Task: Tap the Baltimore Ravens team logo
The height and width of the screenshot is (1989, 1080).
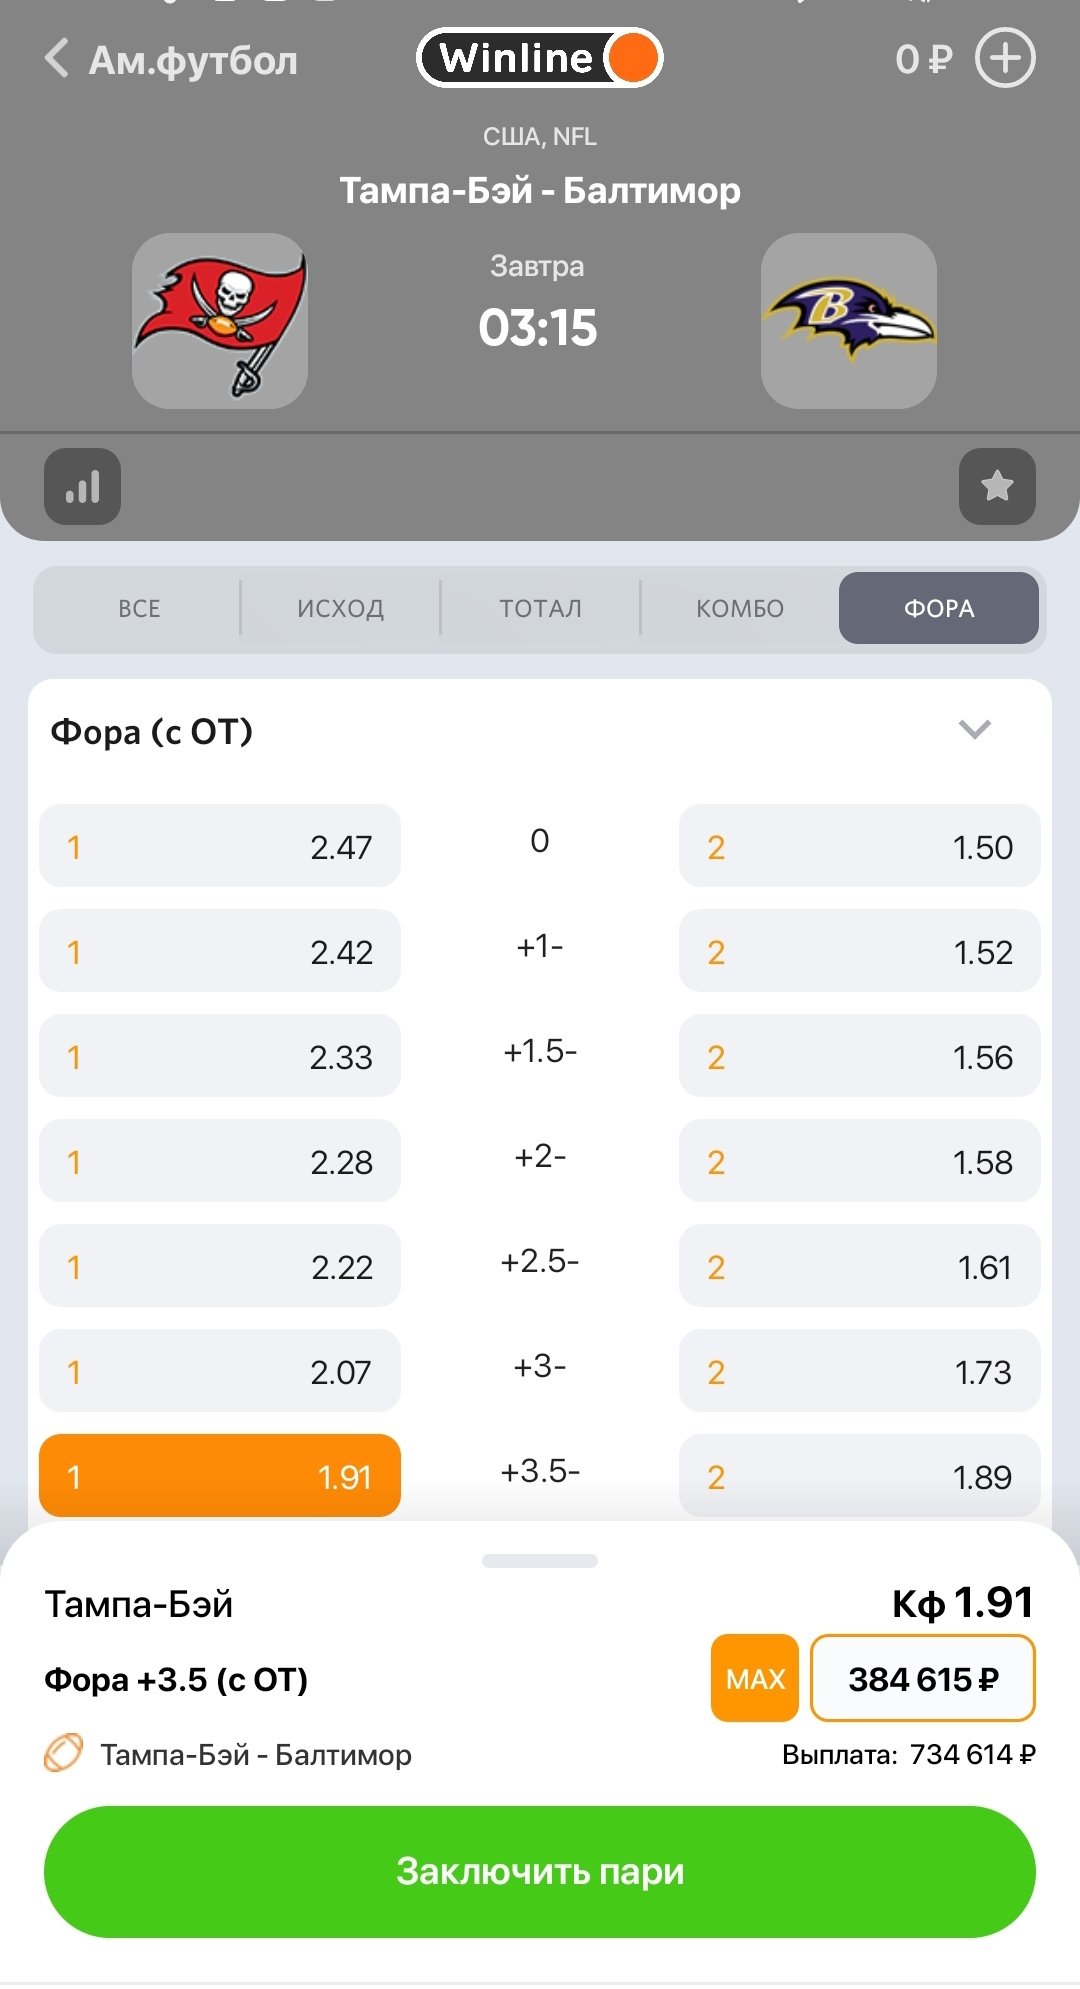Action: (x=848, y=321)
